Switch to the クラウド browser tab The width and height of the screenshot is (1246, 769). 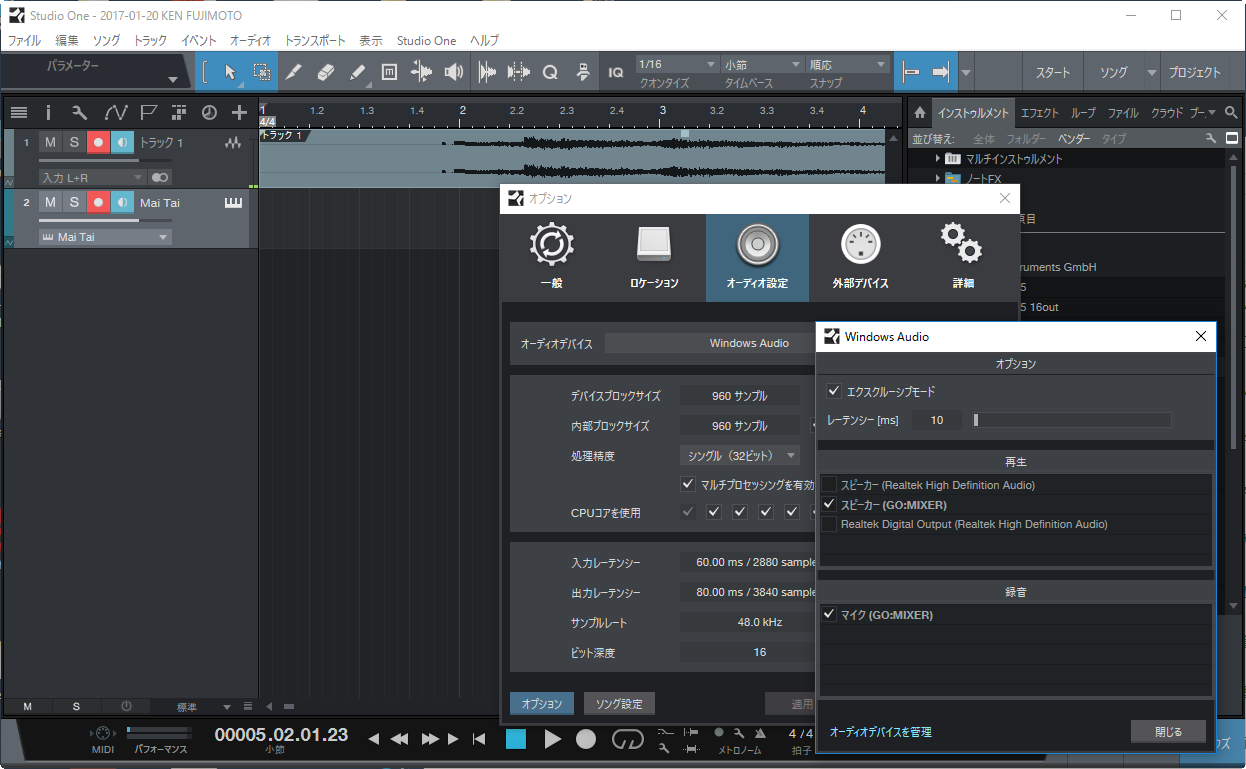click(x=1167, y=113)
